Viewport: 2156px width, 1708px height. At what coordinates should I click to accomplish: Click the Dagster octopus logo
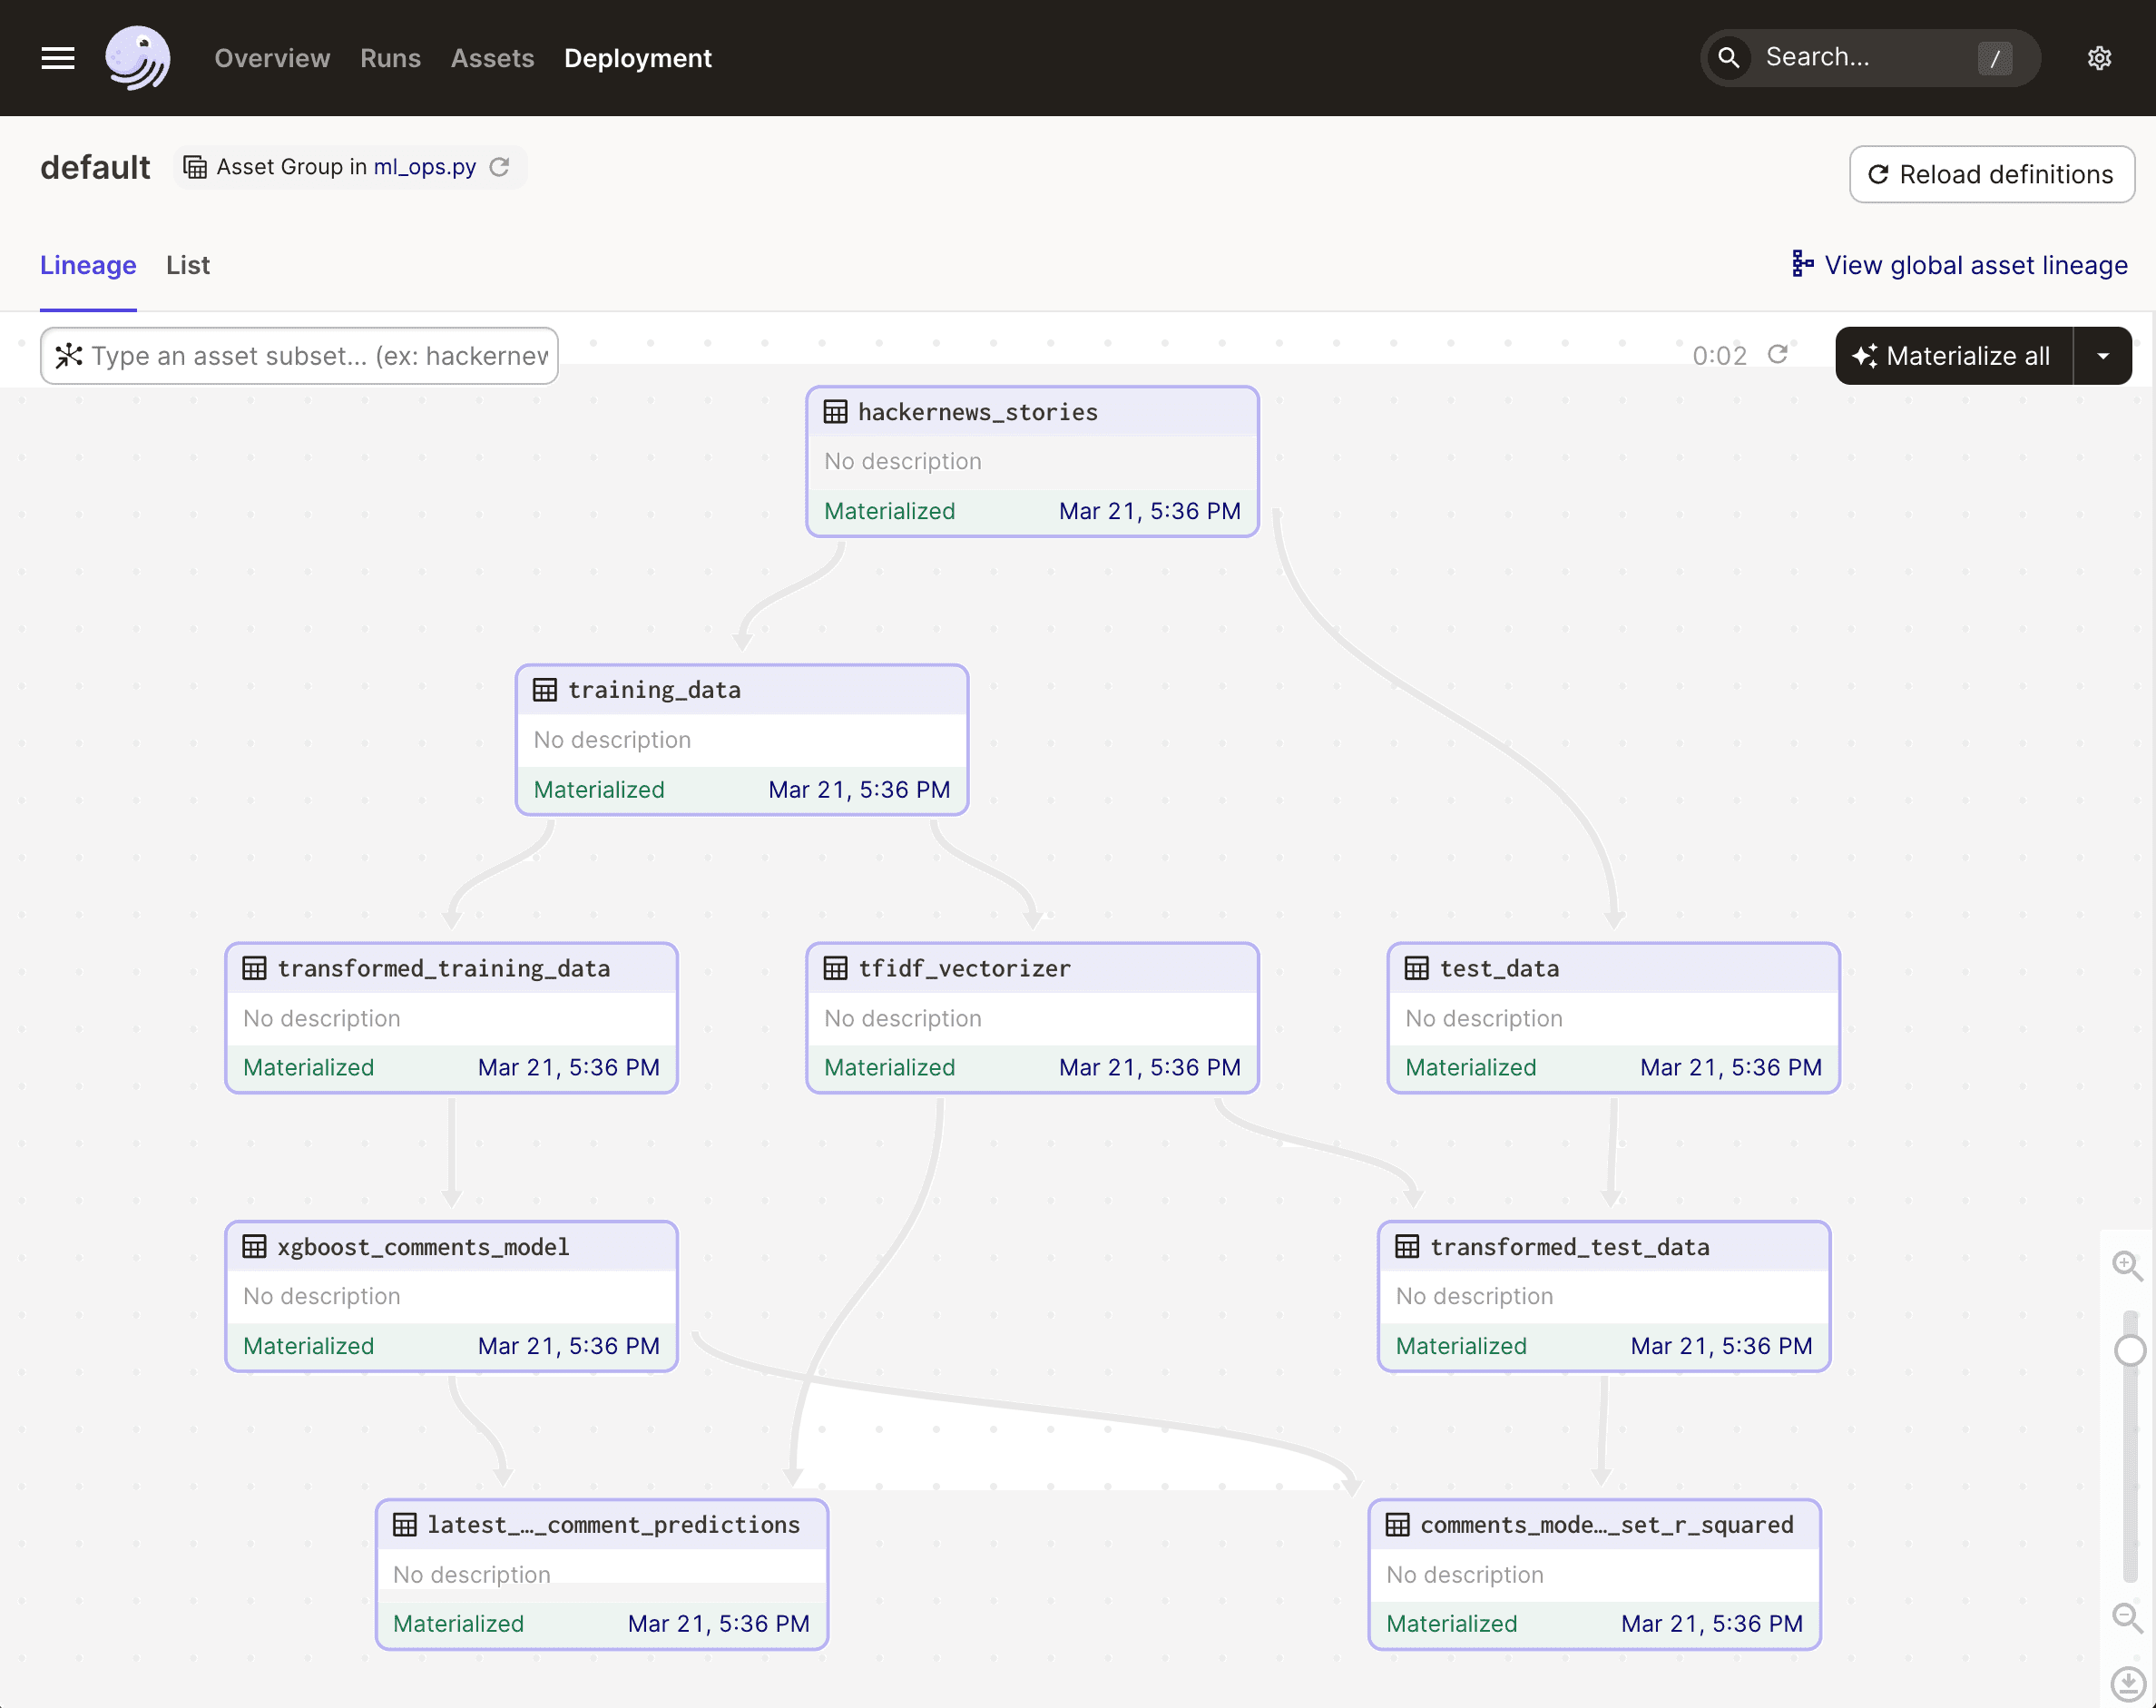click(138, 58)
